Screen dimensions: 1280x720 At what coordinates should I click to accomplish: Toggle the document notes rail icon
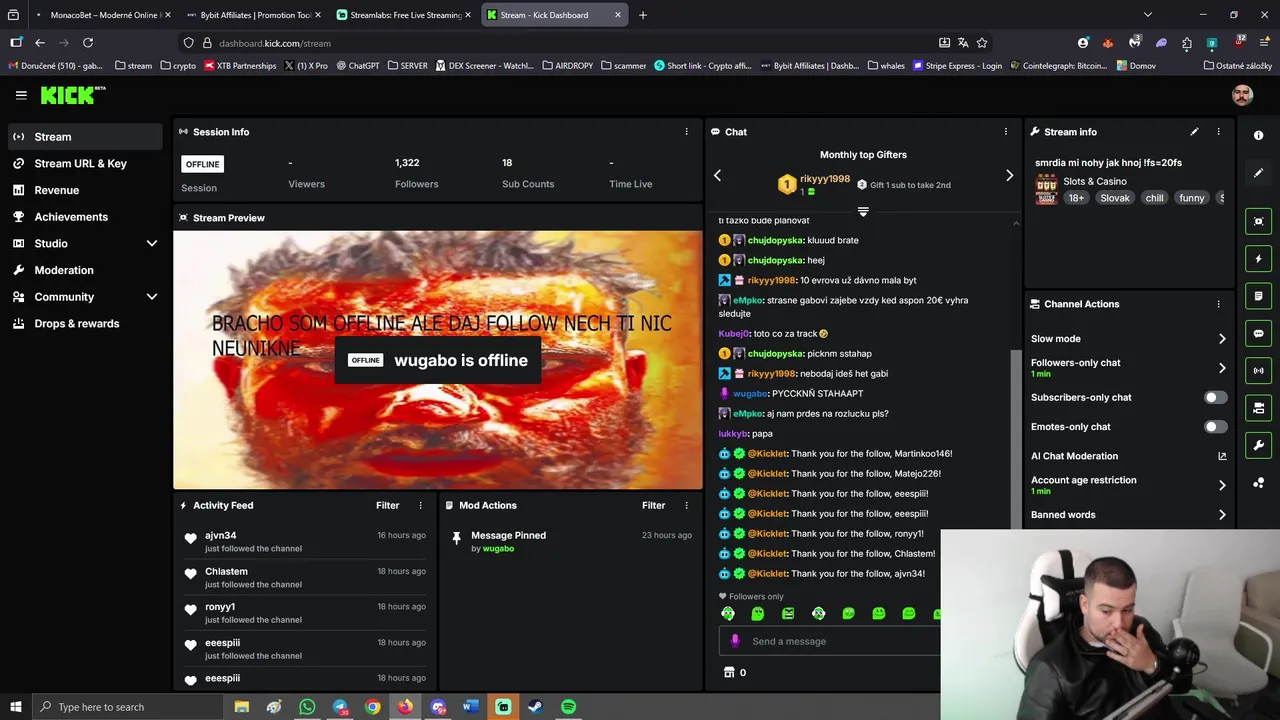coord(1259,296)
